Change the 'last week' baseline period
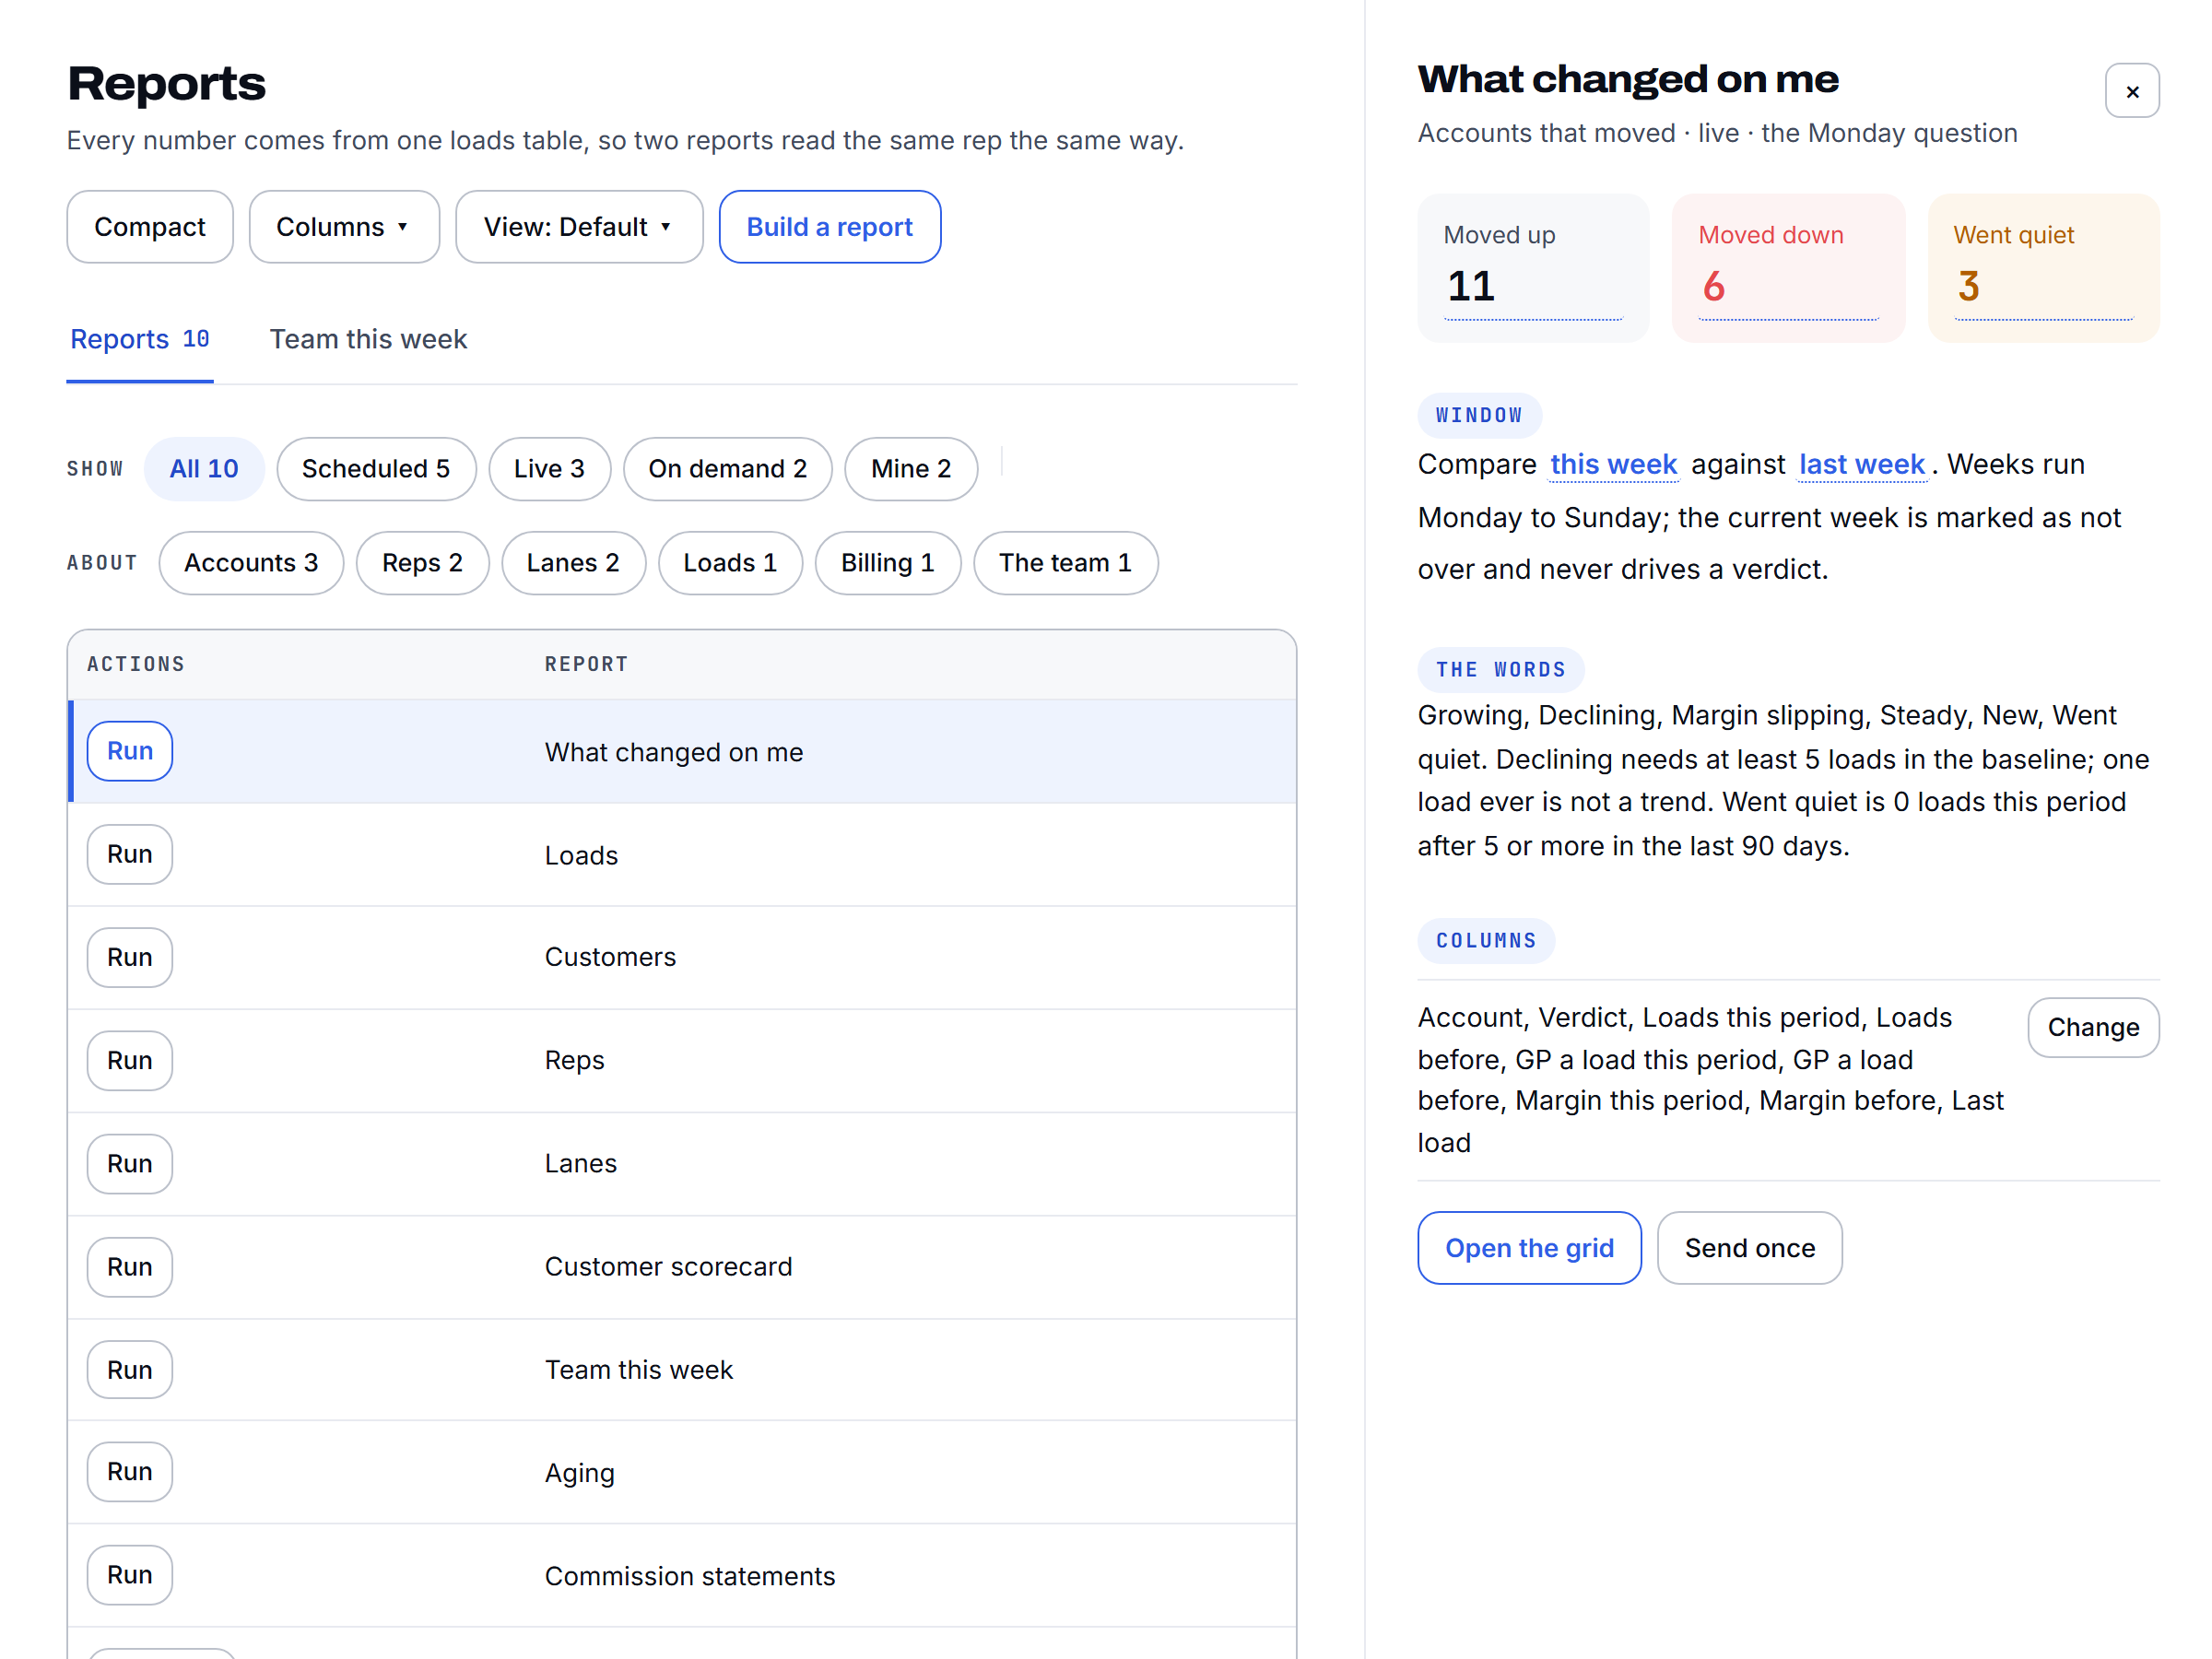 point(1861,465)
